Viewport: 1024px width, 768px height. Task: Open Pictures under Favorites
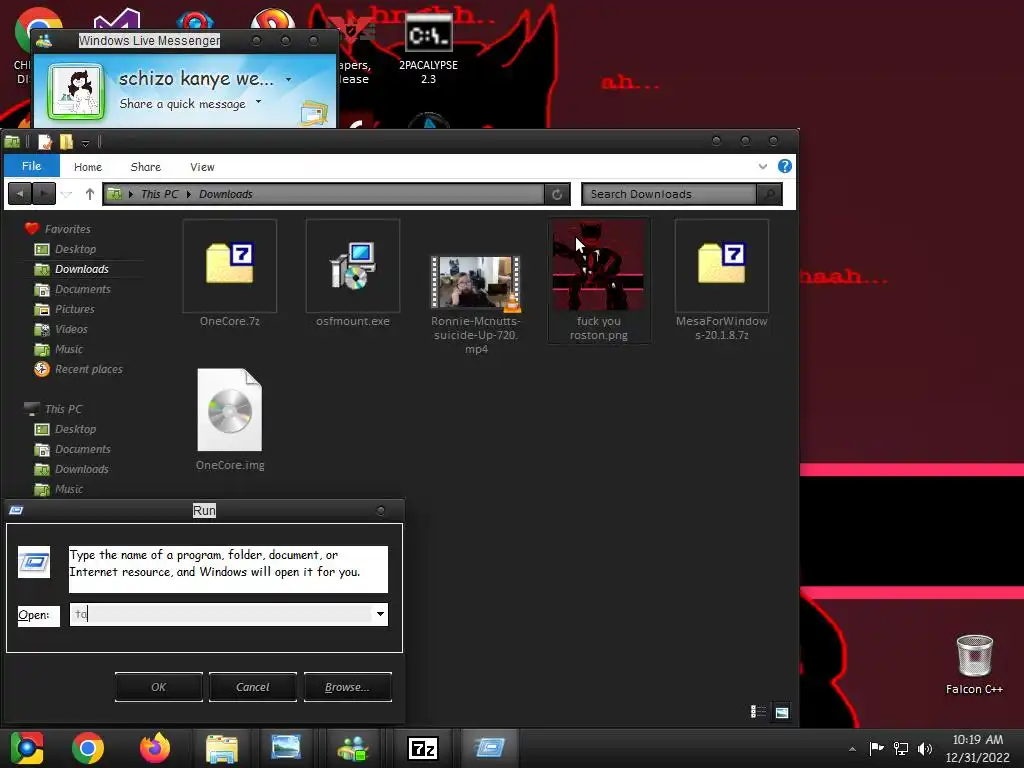(74, 309)
